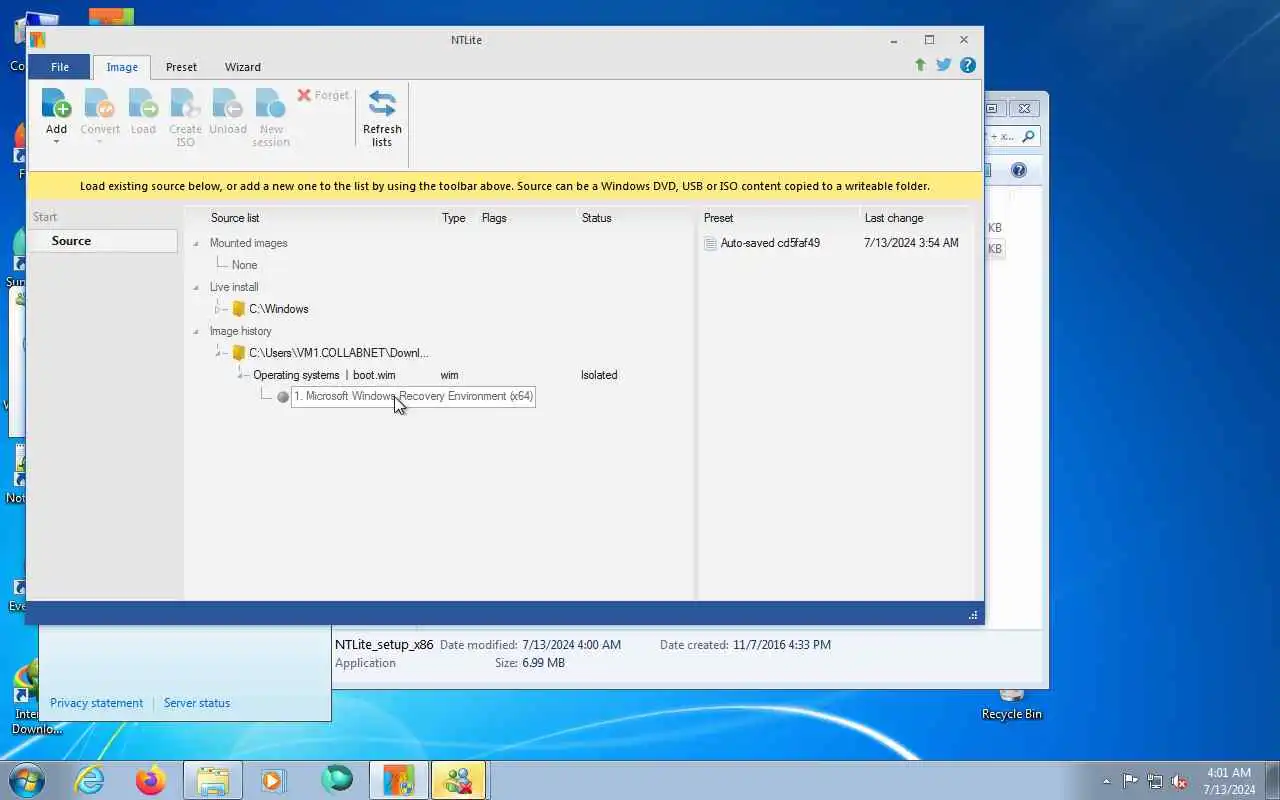Open Firefox from the taskbar

151,780
